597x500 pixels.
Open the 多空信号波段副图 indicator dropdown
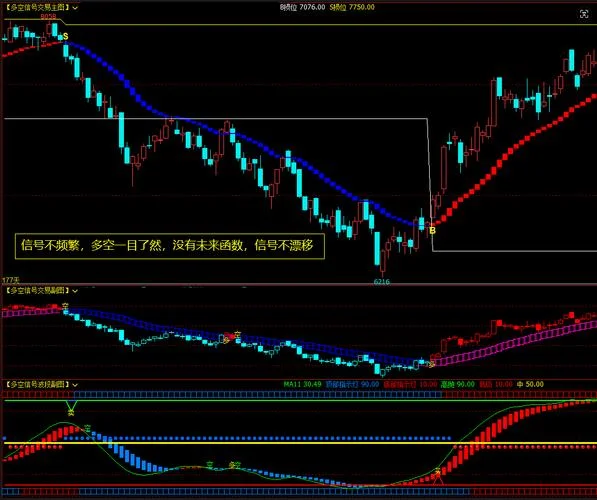point(75,385)
